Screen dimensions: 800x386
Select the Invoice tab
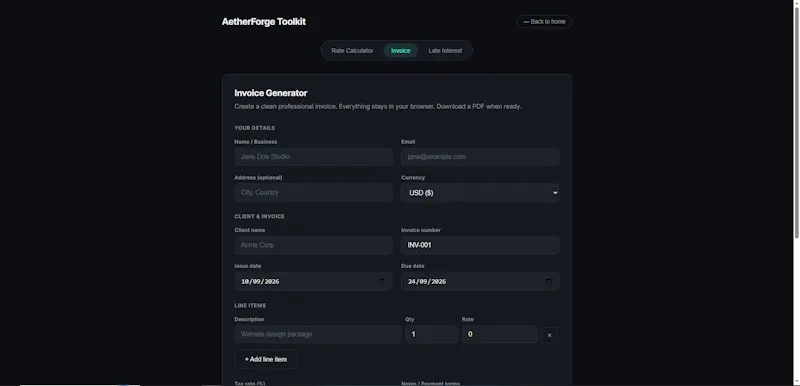click(x=401, y=50)
